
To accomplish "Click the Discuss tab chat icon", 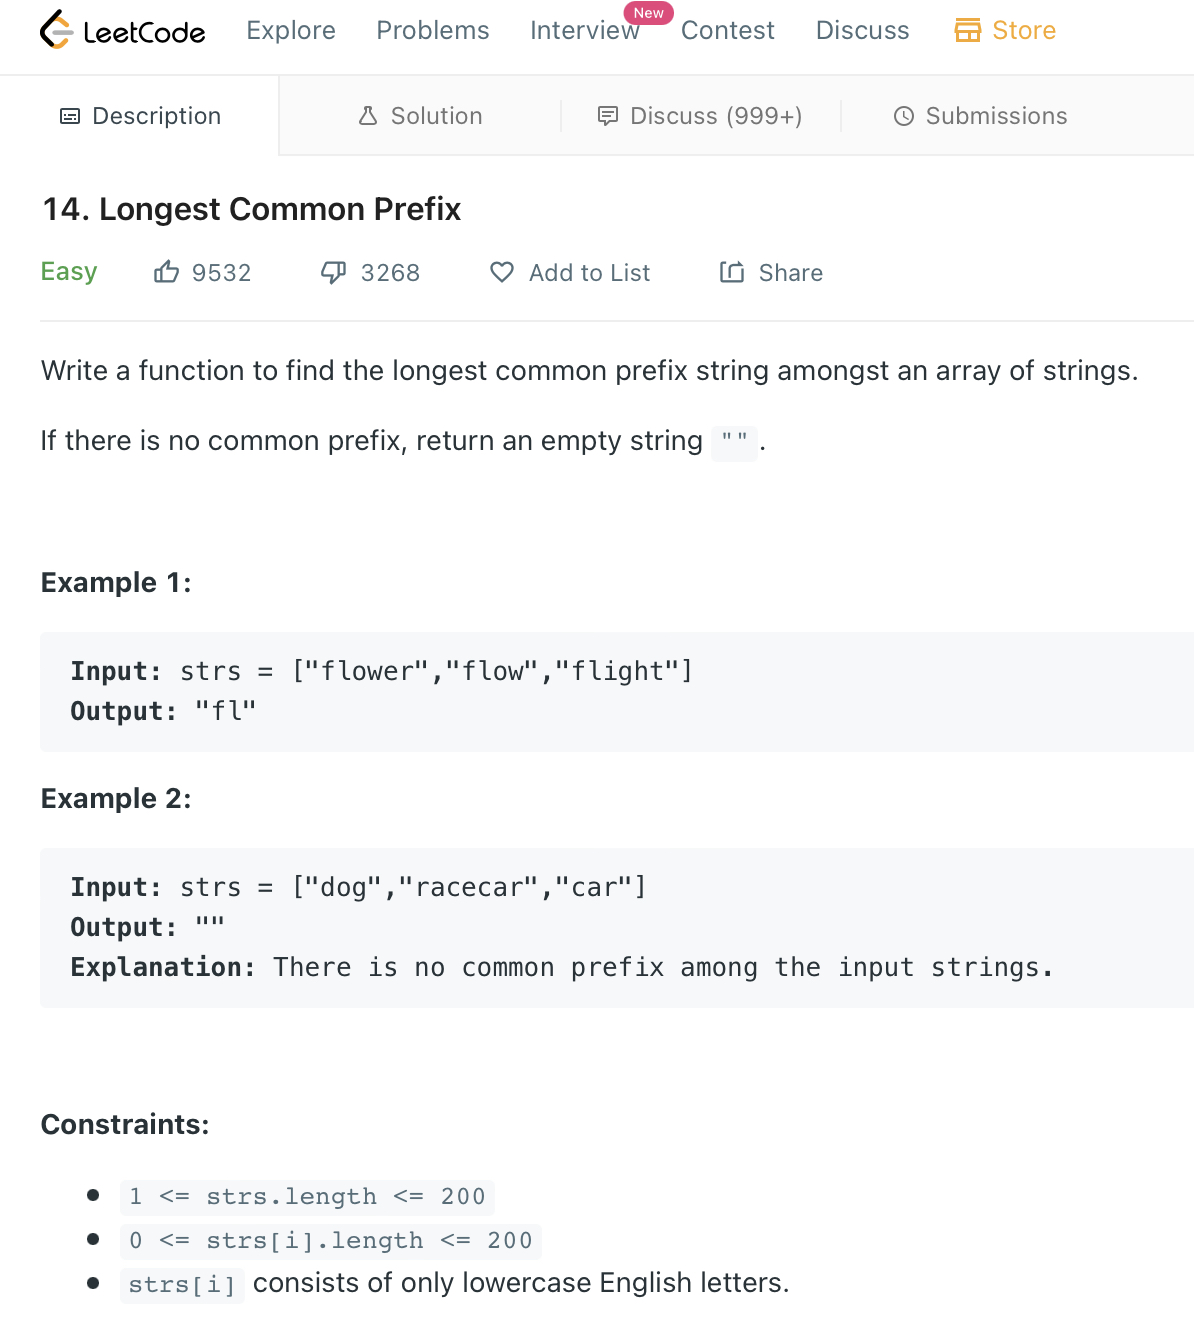I will tap(608, 116).
